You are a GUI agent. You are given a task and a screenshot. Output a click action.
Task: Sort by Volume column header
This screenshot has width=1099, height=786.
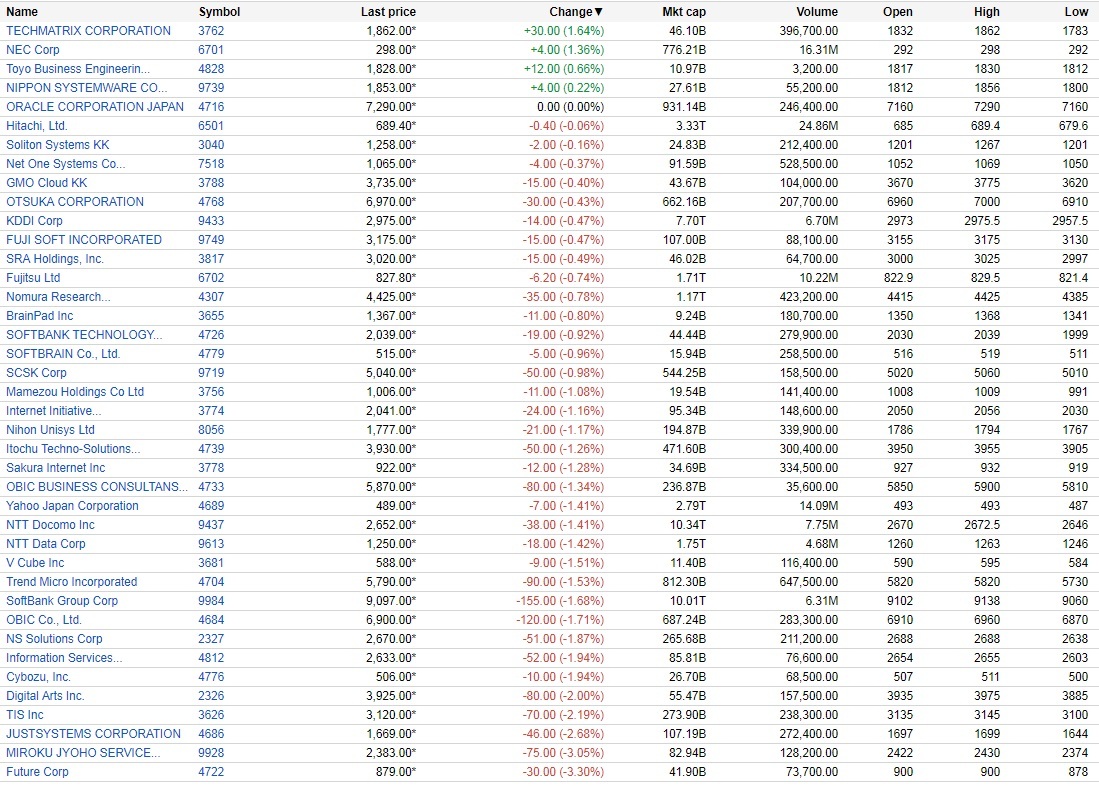[817, 12]
